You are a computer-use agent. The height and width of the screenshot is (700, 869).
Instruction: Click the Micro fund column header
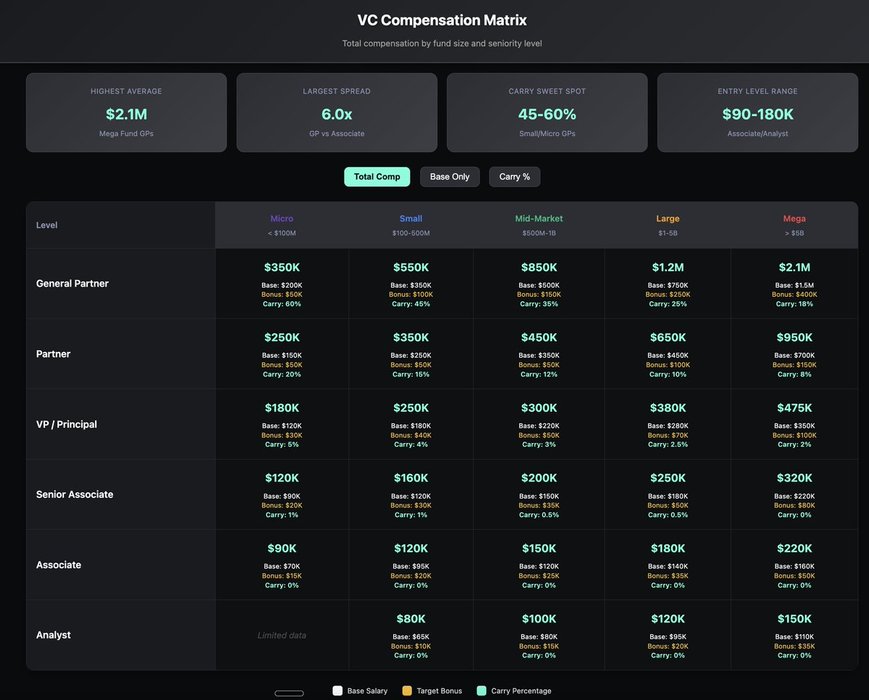point(282,225)
